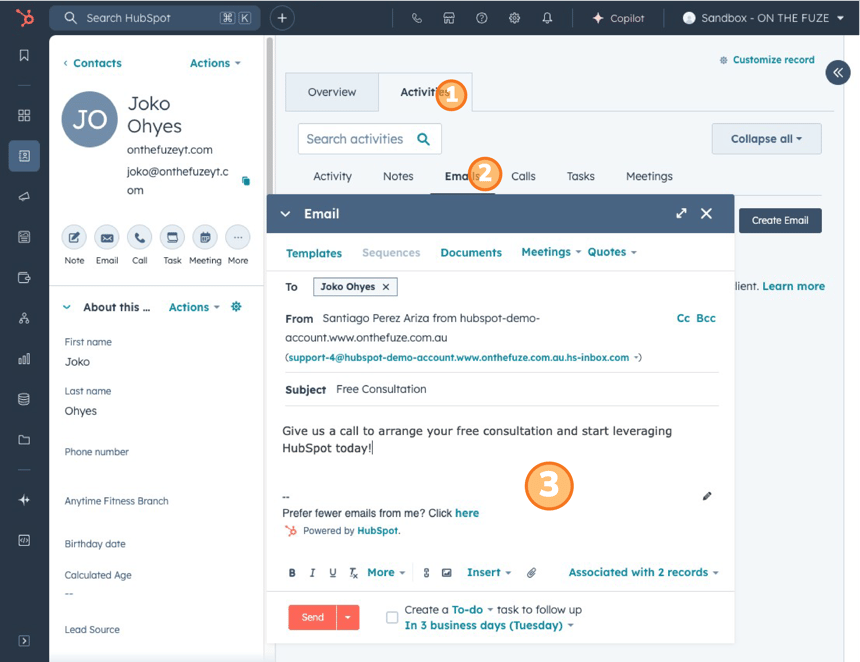The width and height of the screenshot is (860, 662).
Task: Switch to the Overview tab
Action: (332, 92)
